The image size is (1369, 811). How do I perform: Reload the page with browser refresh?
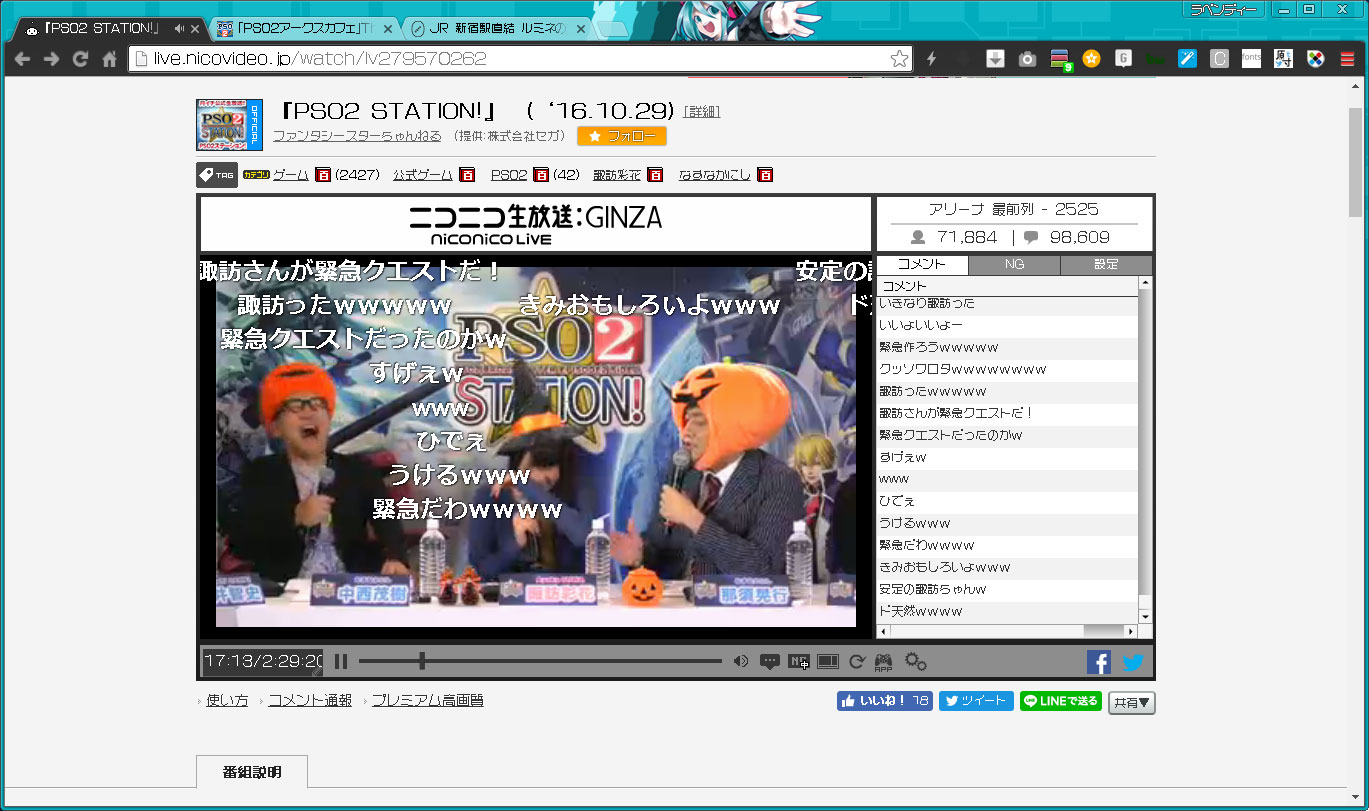tap(81, 59)
